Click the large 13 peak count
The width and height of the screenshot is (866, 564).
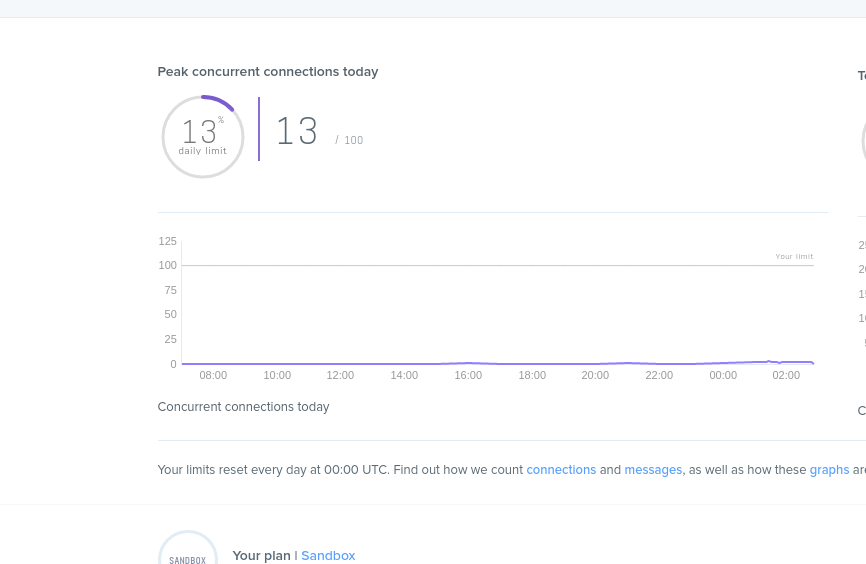(x=297, y=132)
